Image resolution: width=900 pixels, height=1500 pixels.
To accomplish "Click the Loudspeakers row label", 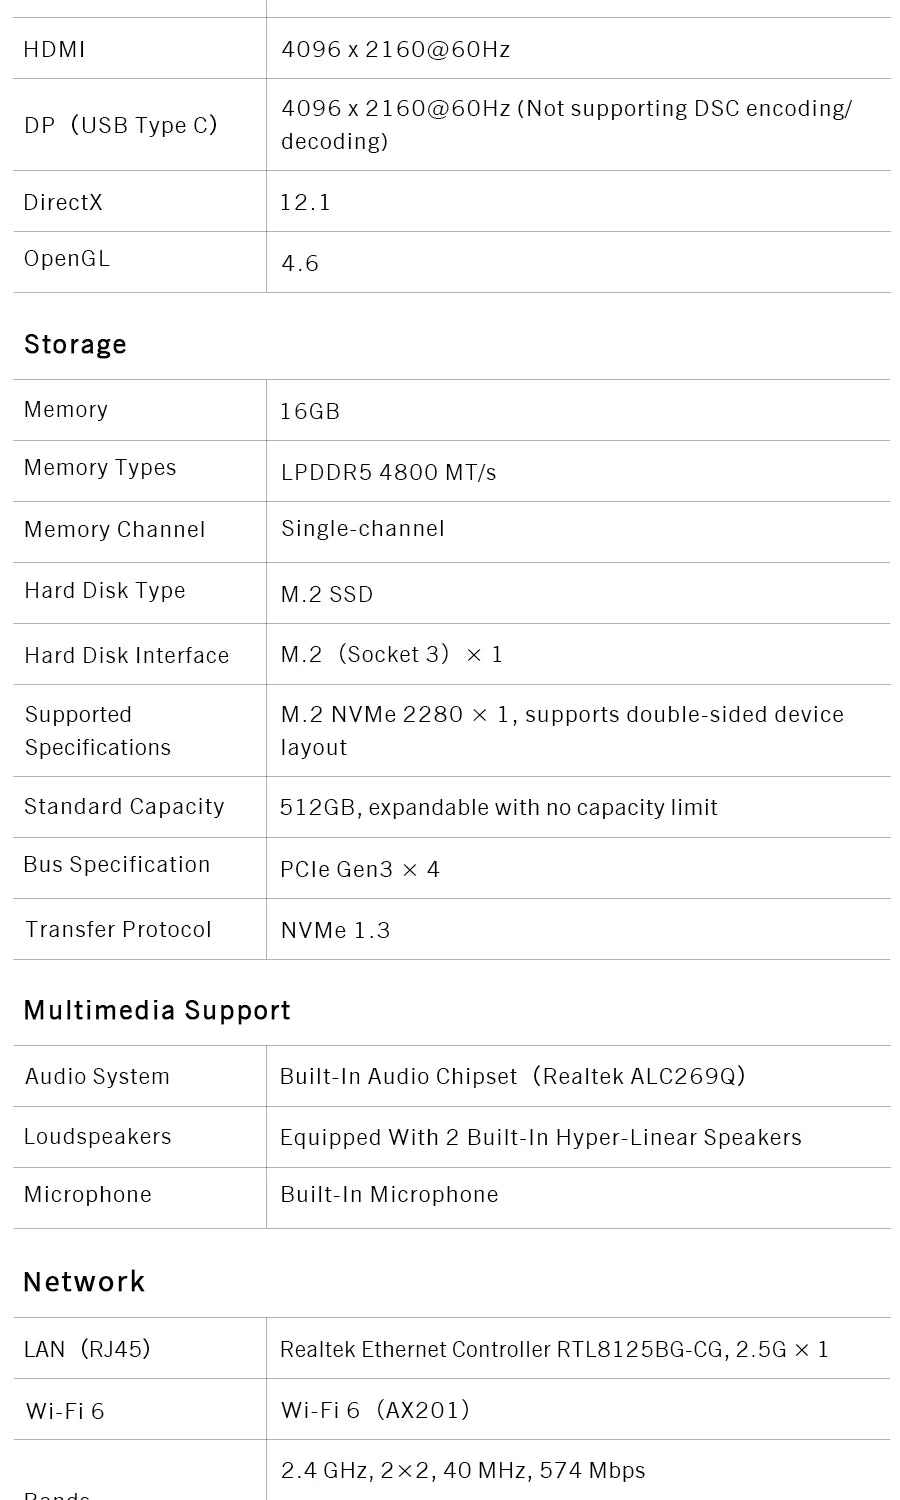I will 97,1137.
